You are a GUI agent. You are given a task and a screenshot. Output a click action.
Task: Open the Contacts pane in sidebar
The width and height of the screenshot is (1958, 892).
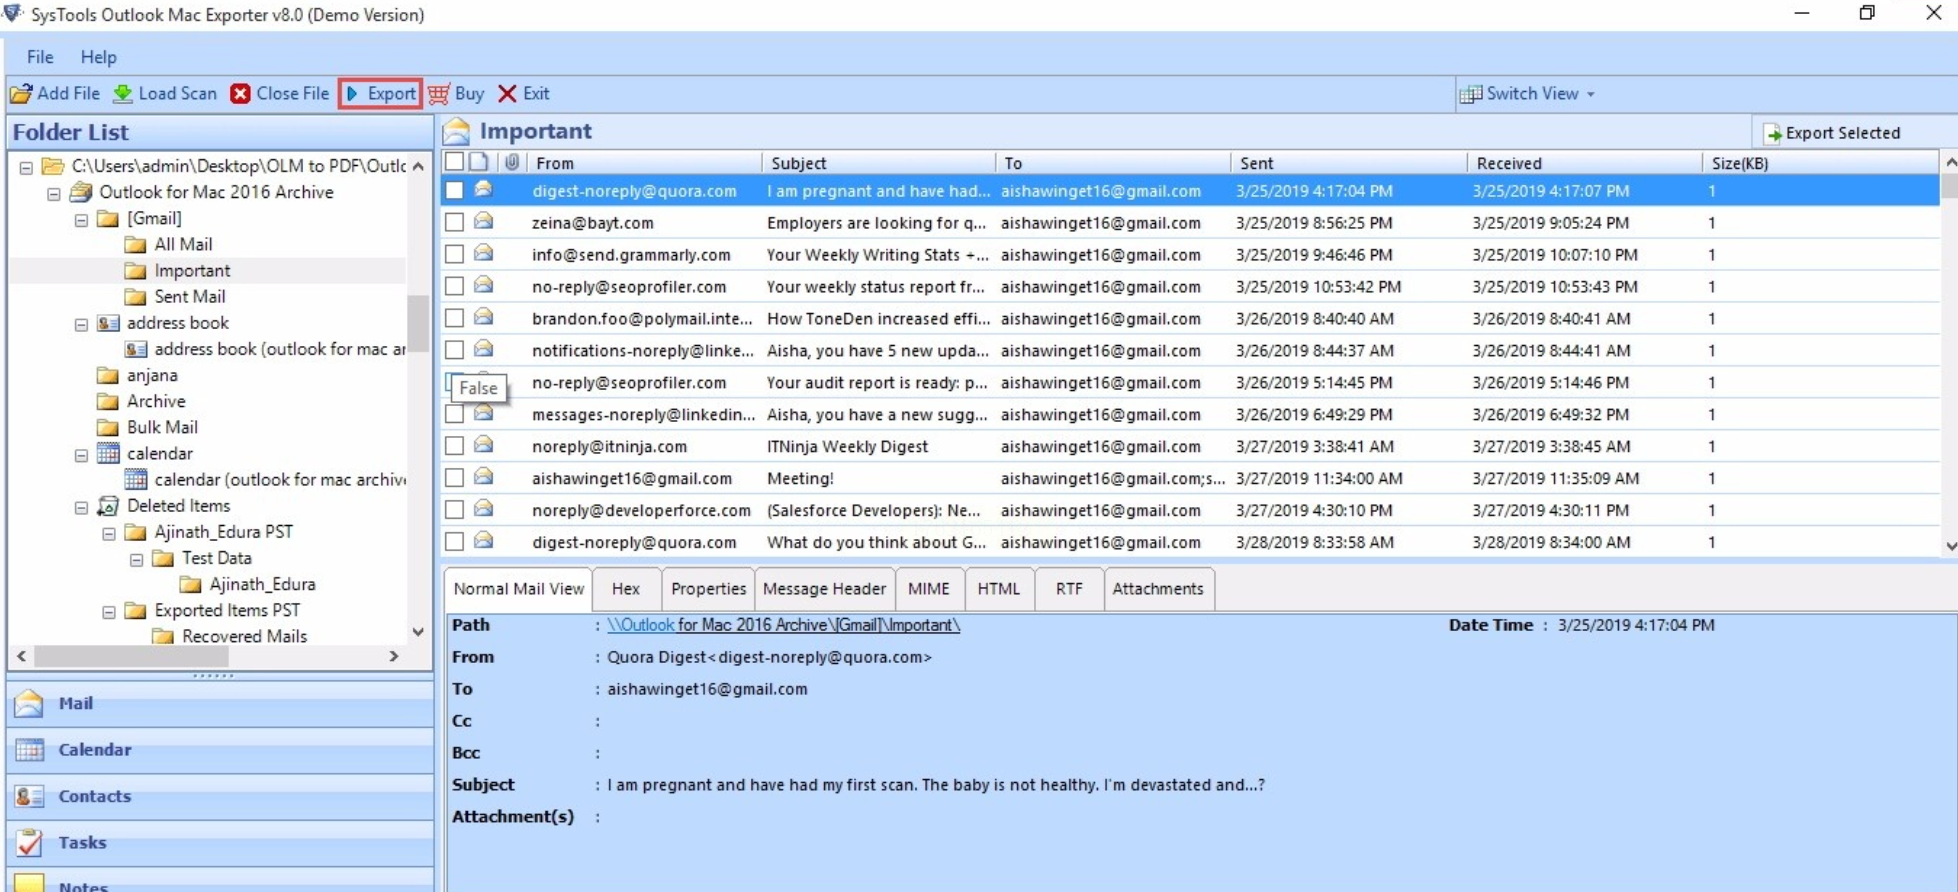tap(94, 796)
